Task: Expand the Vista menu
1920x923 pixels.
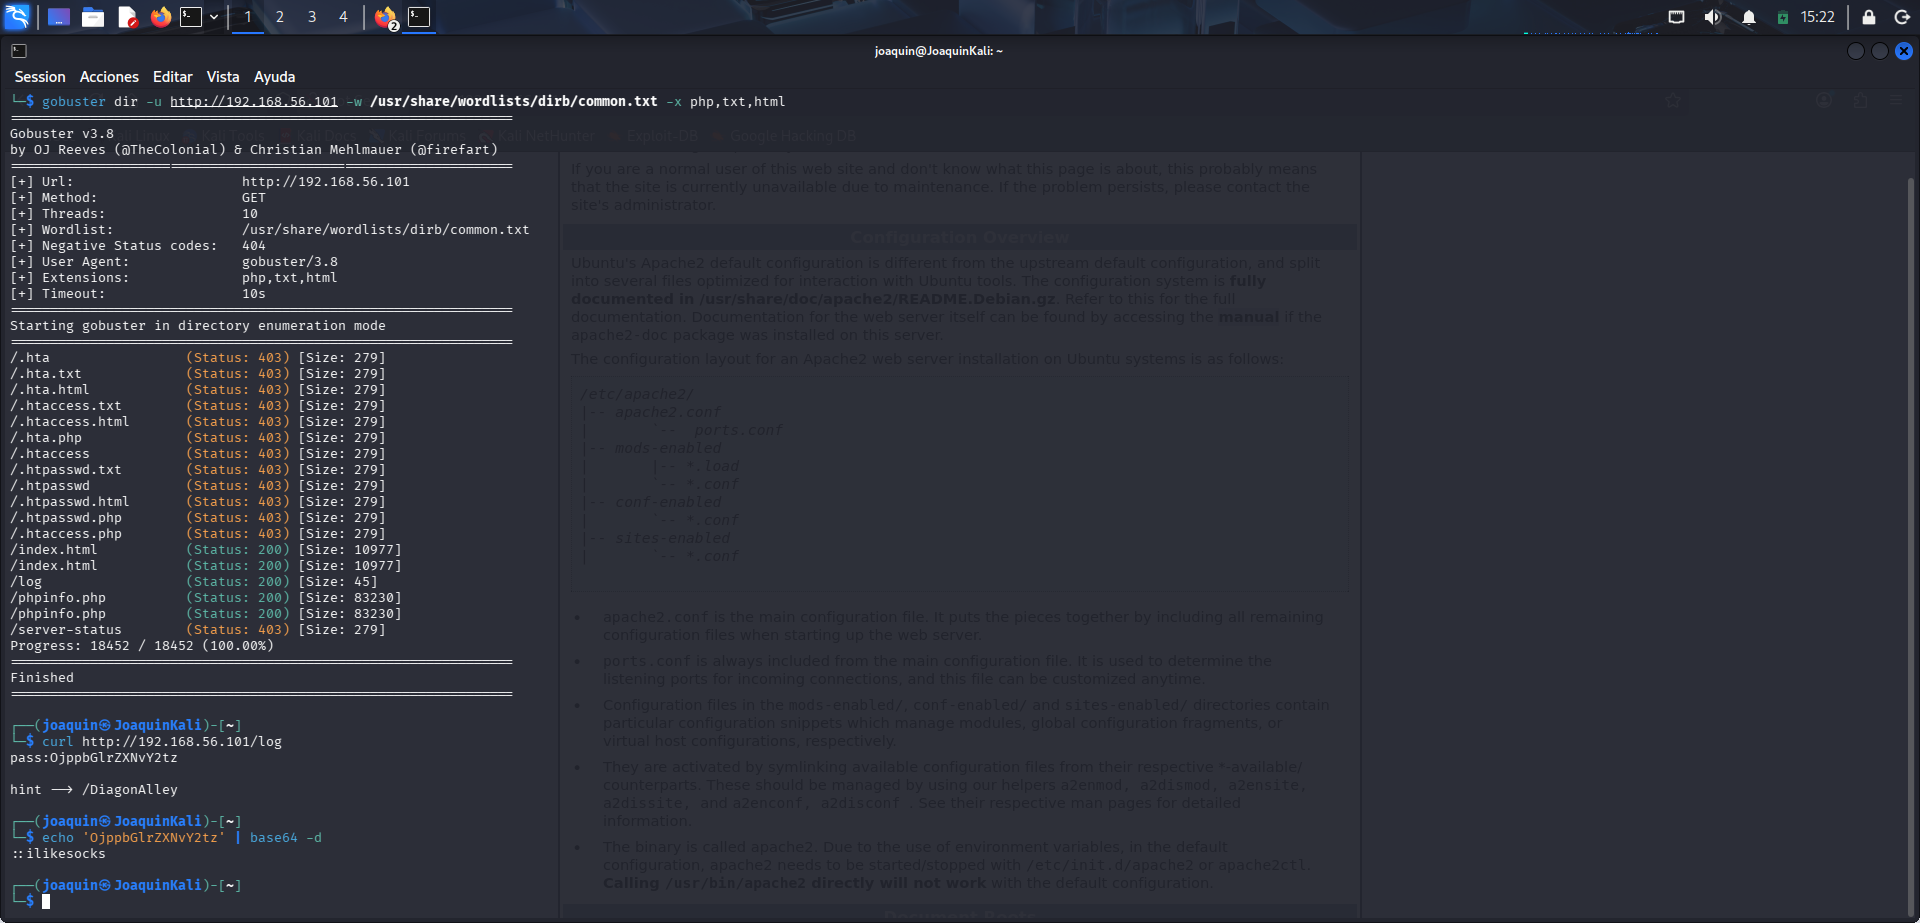Action: (223, 77)
